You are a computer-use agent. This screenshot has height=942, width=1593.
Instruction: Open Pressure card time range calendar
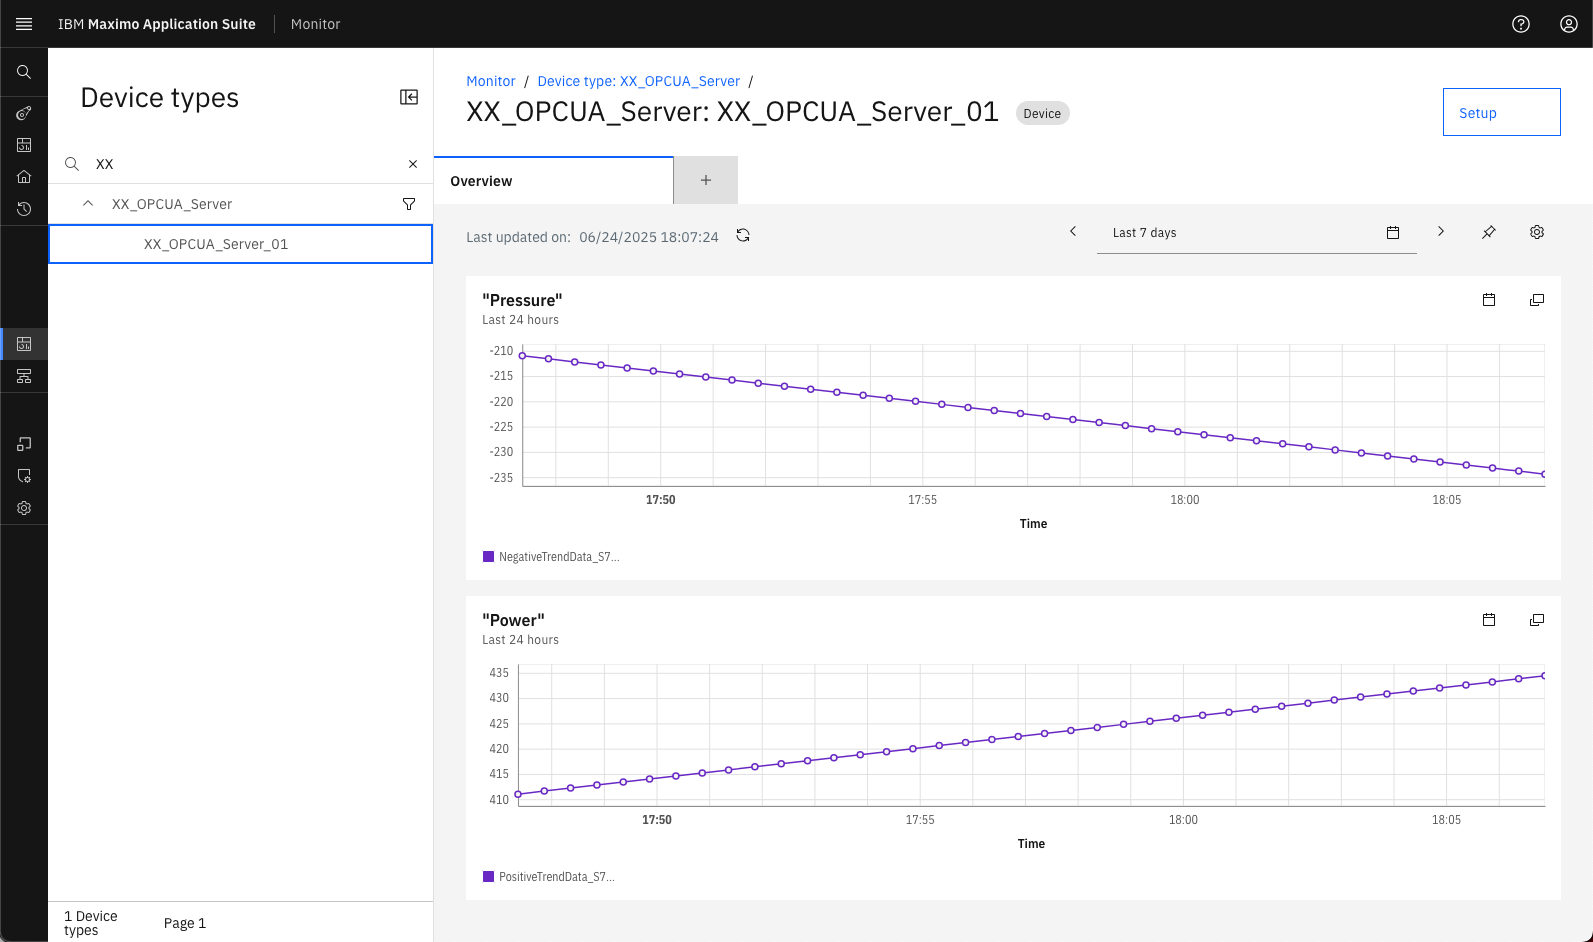1489,300
